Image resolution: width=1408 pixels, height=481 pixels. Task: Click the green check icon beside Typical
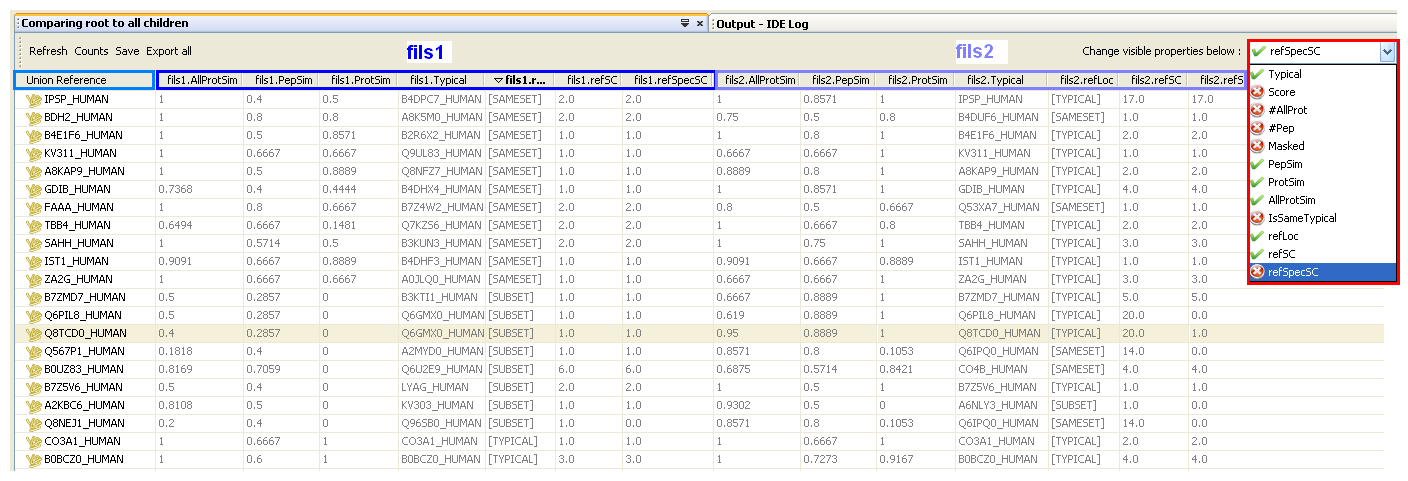[1257, 75]
